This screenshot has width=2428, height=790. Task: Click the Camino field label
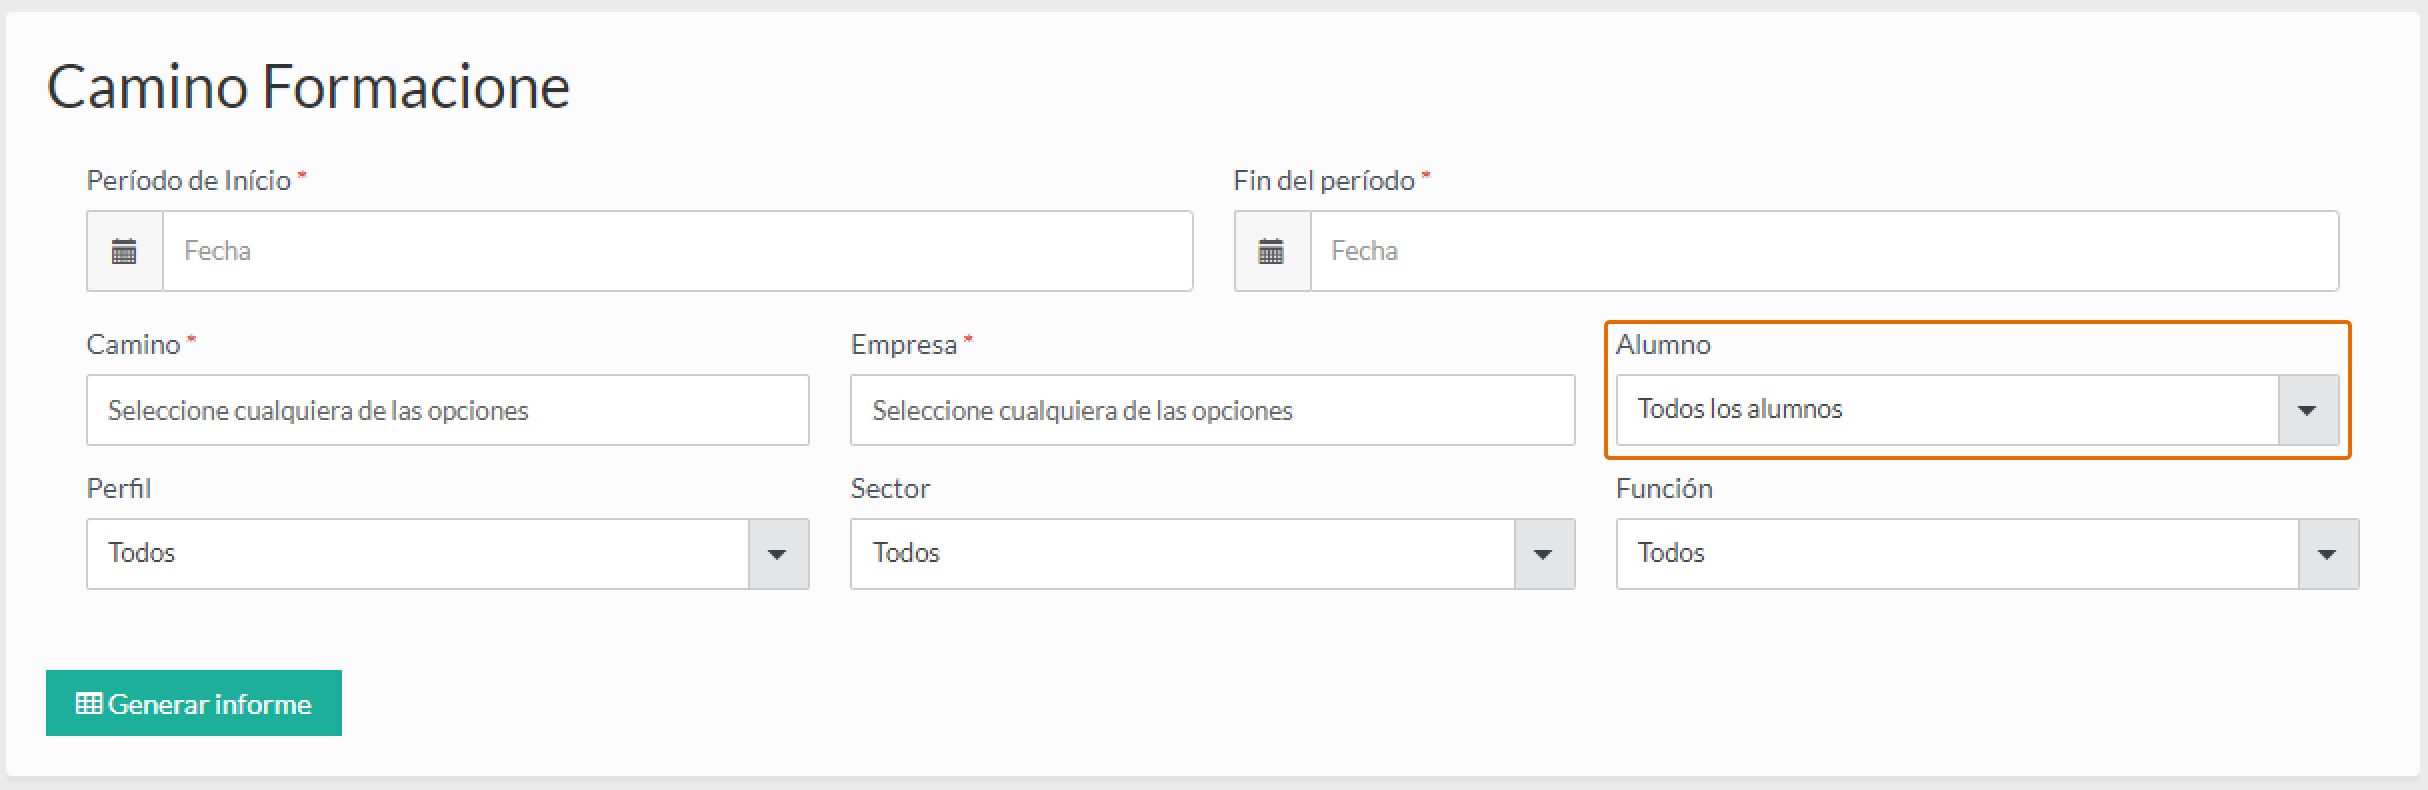[x=133, y=345]
